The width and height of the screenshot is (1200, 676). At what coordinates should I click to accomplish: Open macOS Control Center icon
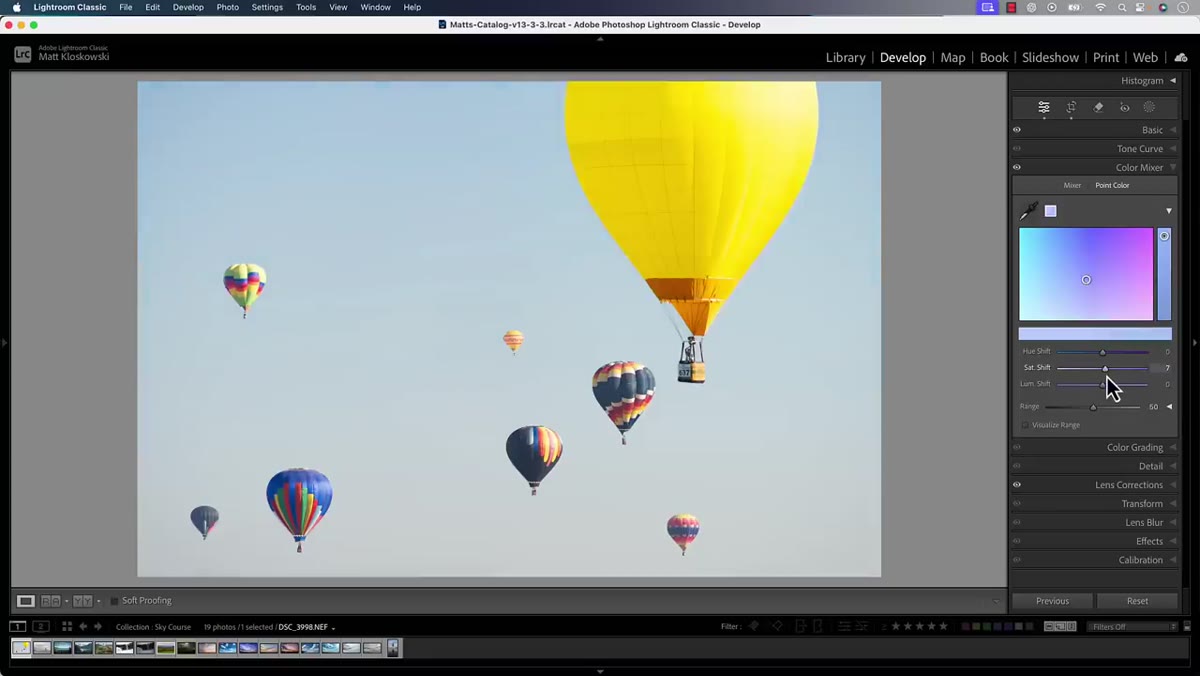pos(1140,8)
